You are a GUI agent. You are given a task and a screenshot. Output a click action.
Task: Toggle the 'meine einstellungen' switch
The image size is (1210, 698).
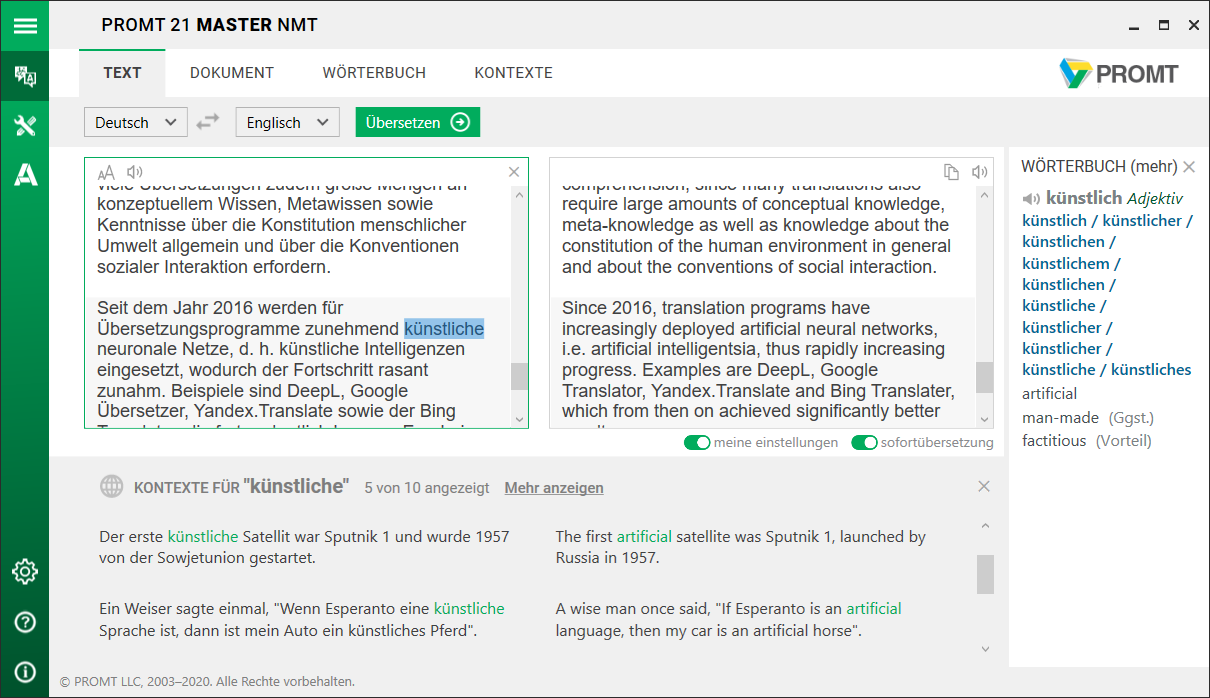click(x=697, y=442)
